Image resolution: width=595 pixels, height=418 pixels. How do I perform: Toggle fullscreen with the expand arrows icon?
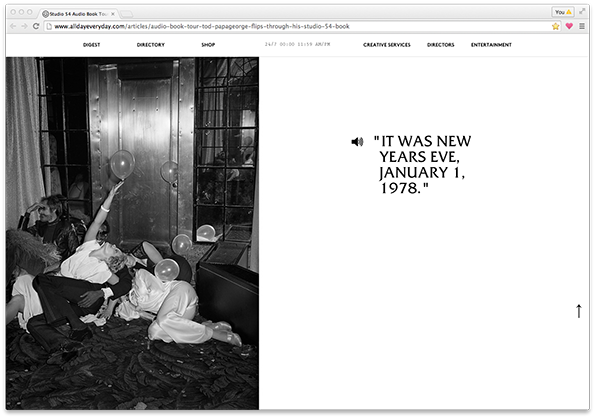click(x=582, y=12)
